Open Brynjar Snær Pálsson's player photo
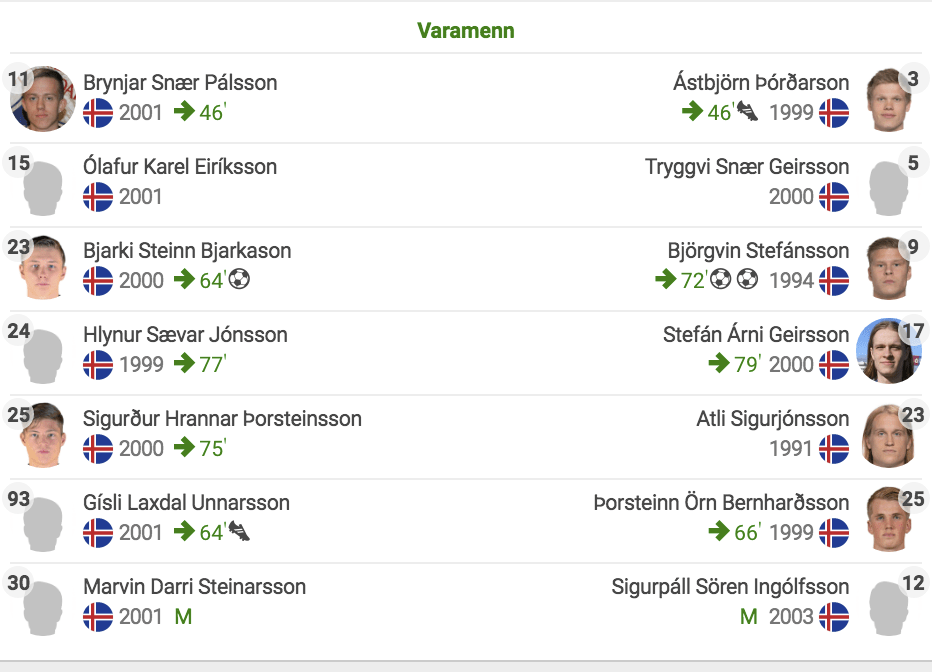932x672 pixels. [x=43, y=99]
